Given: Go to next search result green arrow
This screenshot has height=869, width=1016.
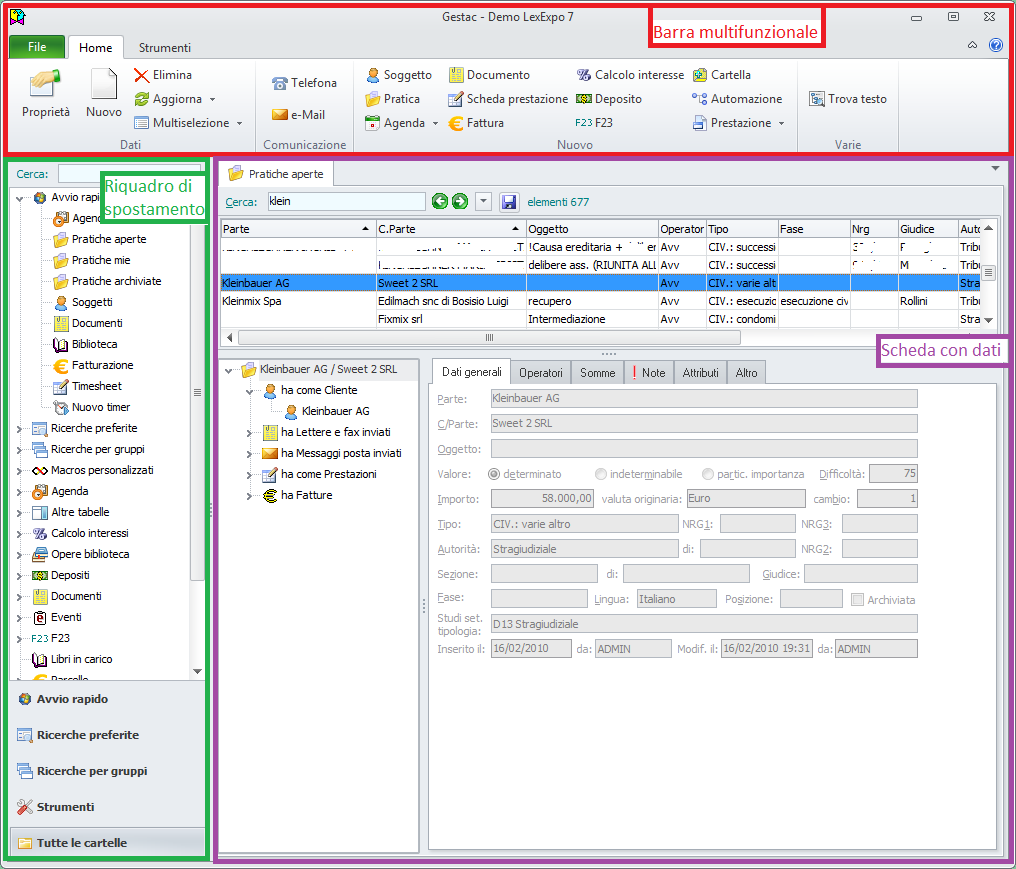Looking at the screenshot, I should 460,202.
